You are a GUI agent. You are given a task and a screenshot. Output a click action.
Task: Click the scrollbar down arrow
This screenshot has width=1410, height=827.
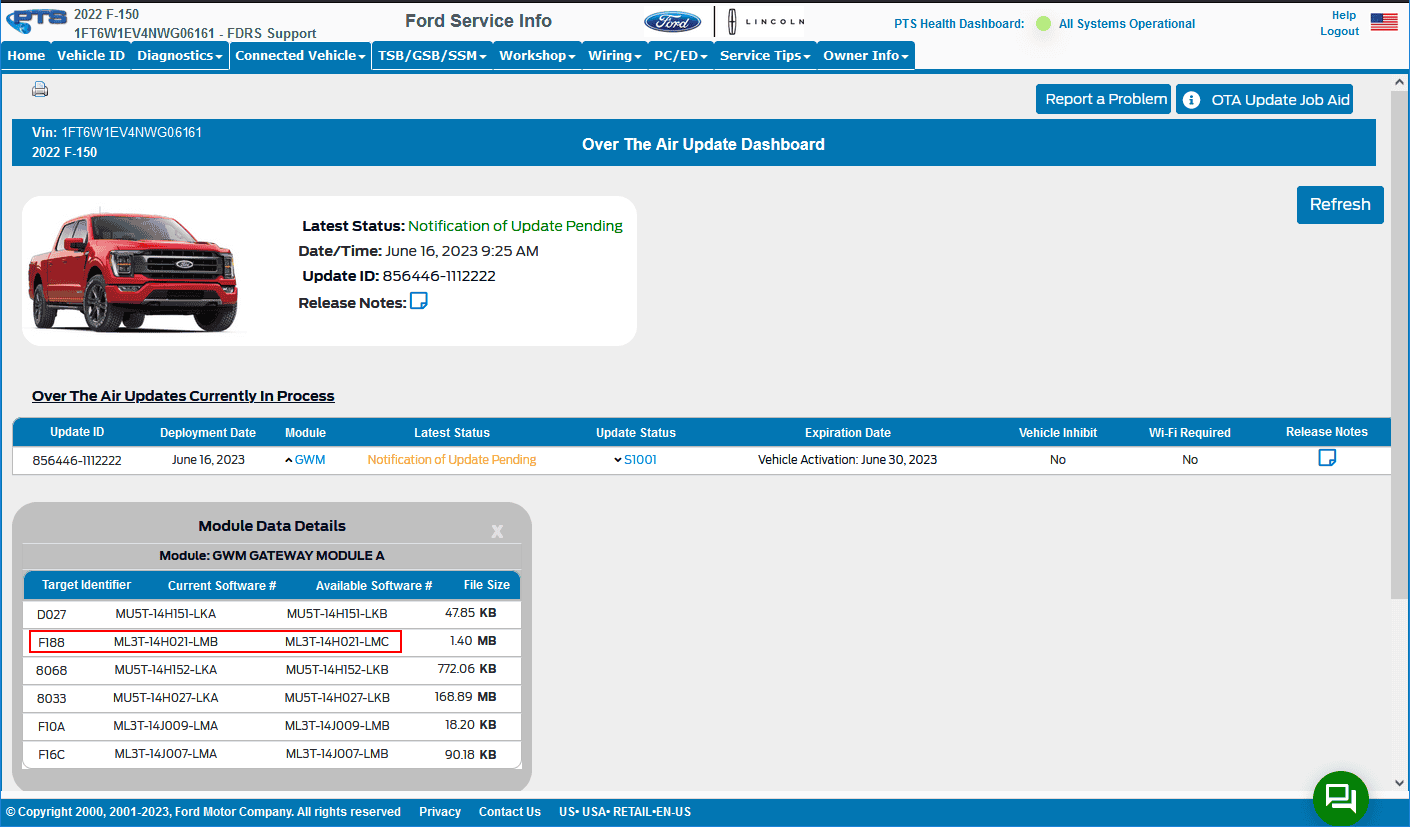(1400, 783)
